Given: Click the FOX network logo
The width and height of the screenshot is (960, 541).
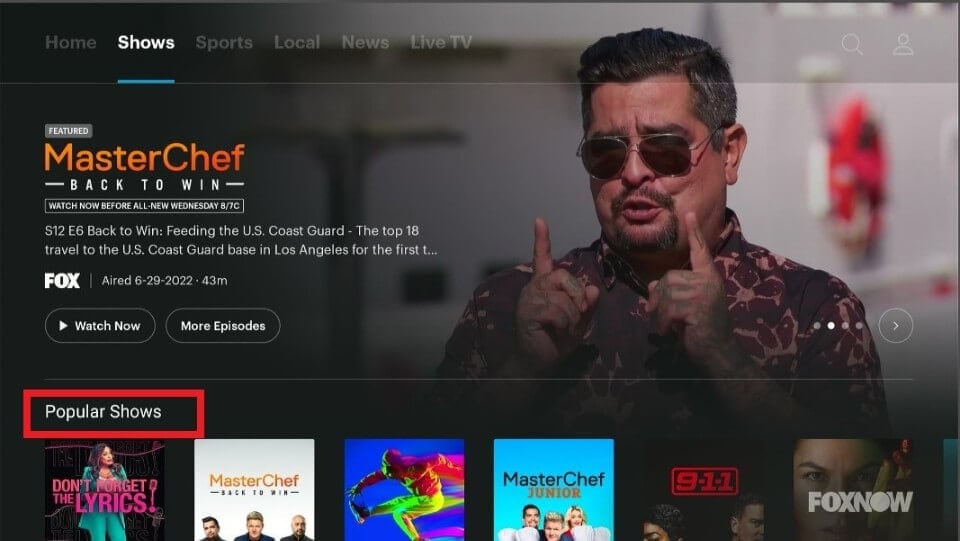Looking at the screenshot, I should click(62, 280).
